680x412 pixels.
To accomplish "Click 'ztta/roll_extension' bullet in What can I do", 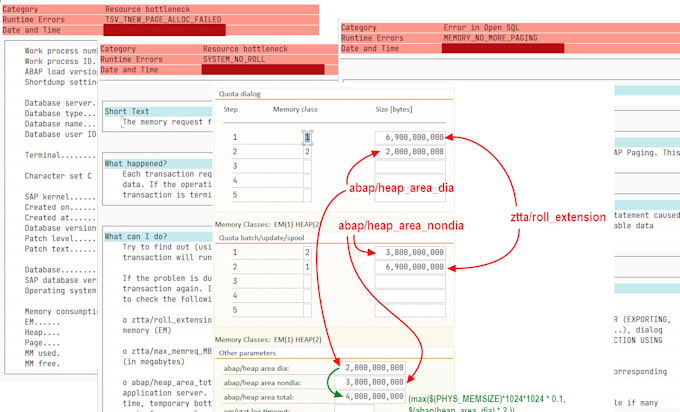I will 167,320.
